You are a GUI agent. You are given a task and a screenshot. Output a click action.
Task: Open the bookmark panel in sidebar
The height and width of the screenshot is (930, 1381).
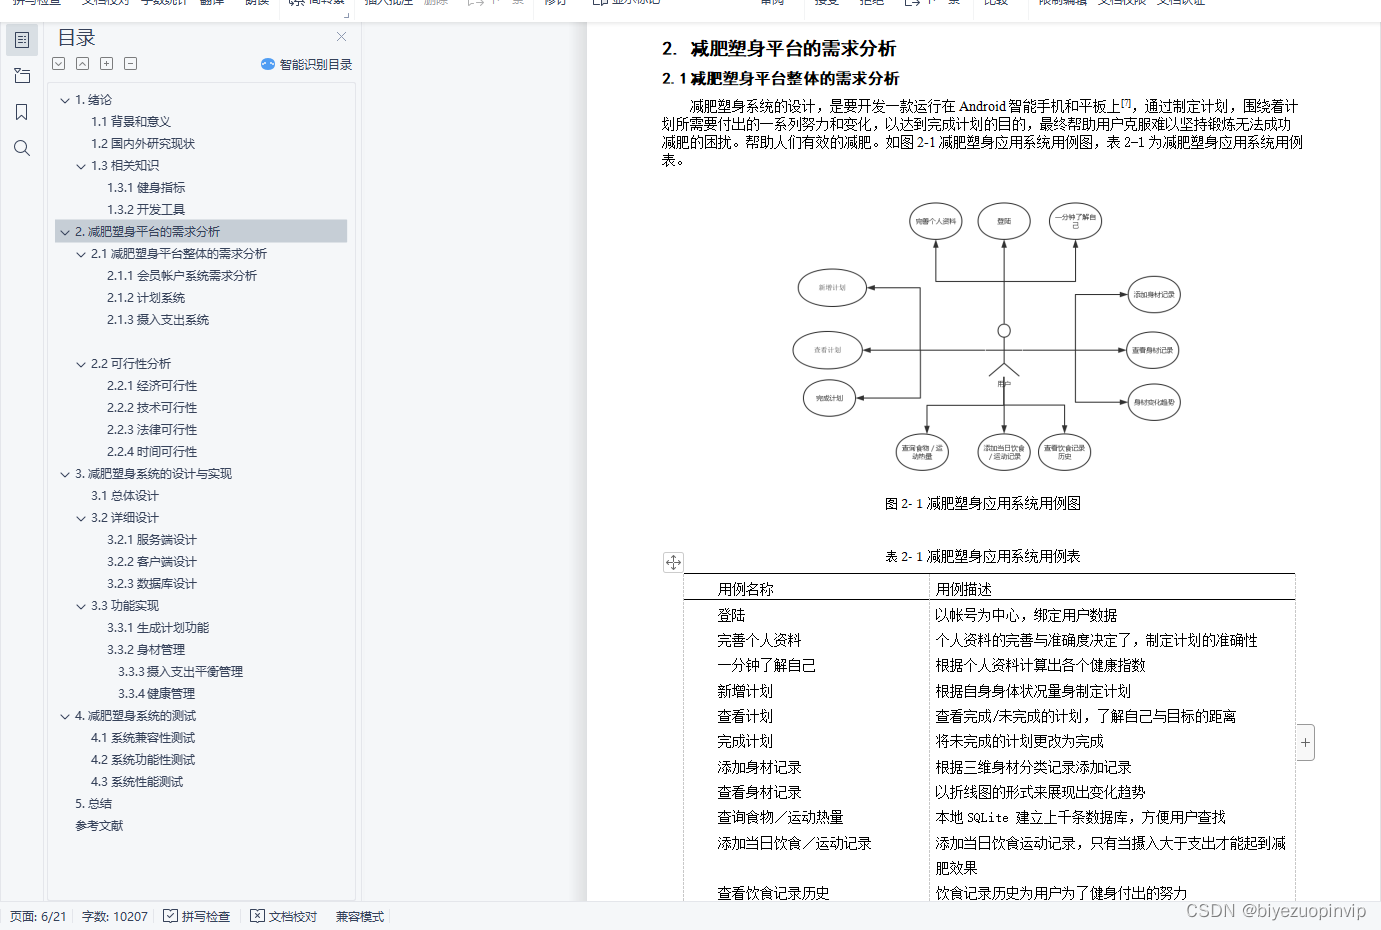[22, 112]
